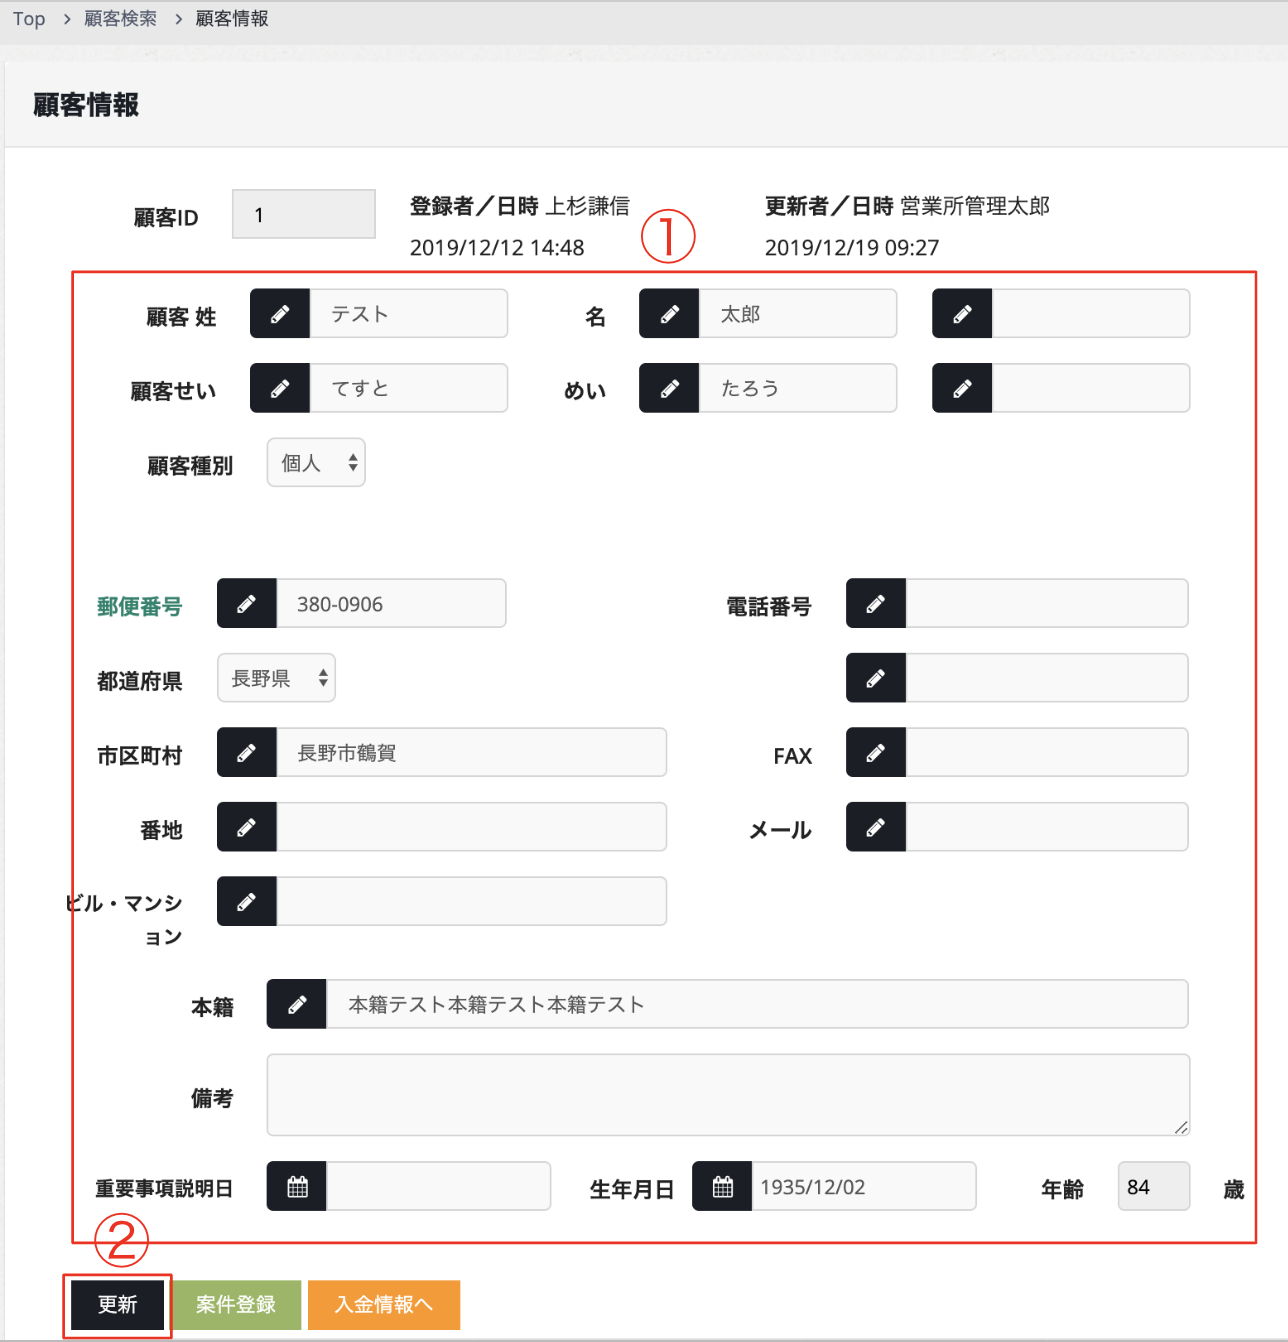Expand the 都道府県 dropdown showing 長野県
This screenshot has height=1342, width=1288.
click(276, 679)
